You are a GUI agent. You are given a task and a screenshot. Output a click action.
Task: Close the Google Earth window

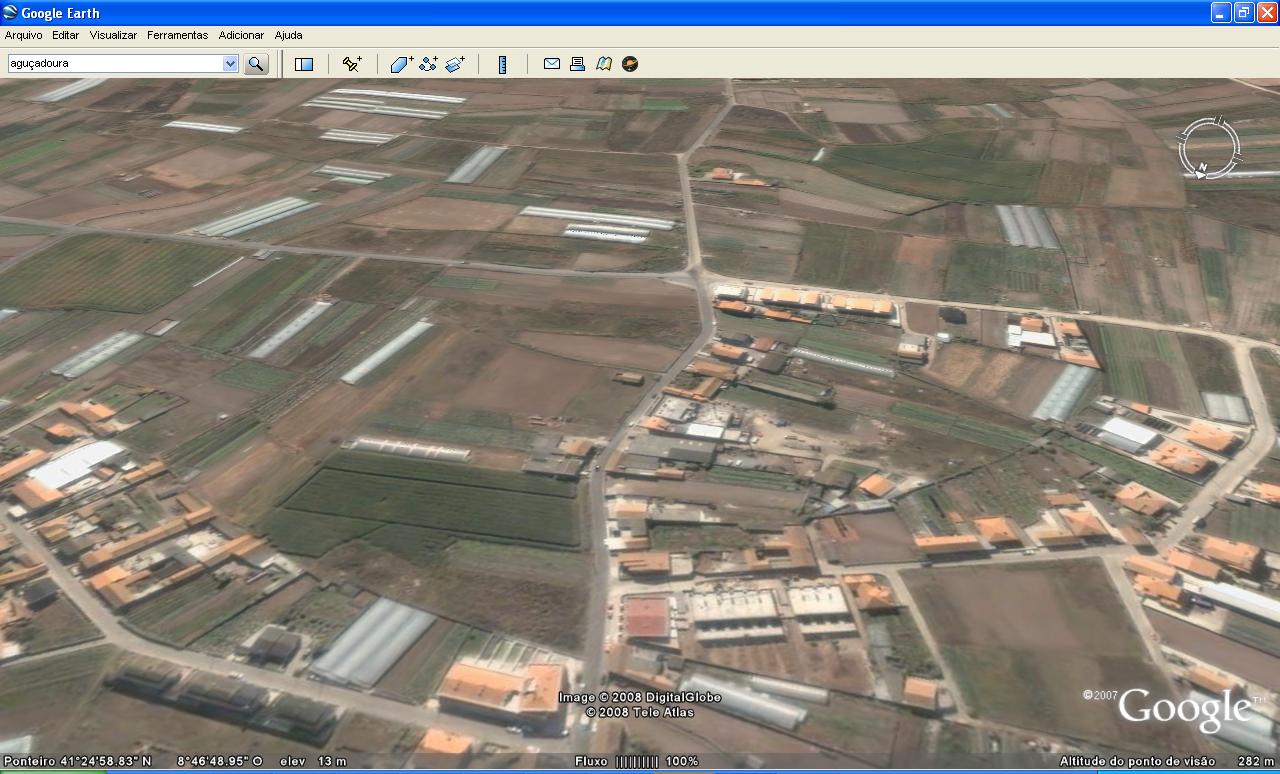pos(1267,13)
